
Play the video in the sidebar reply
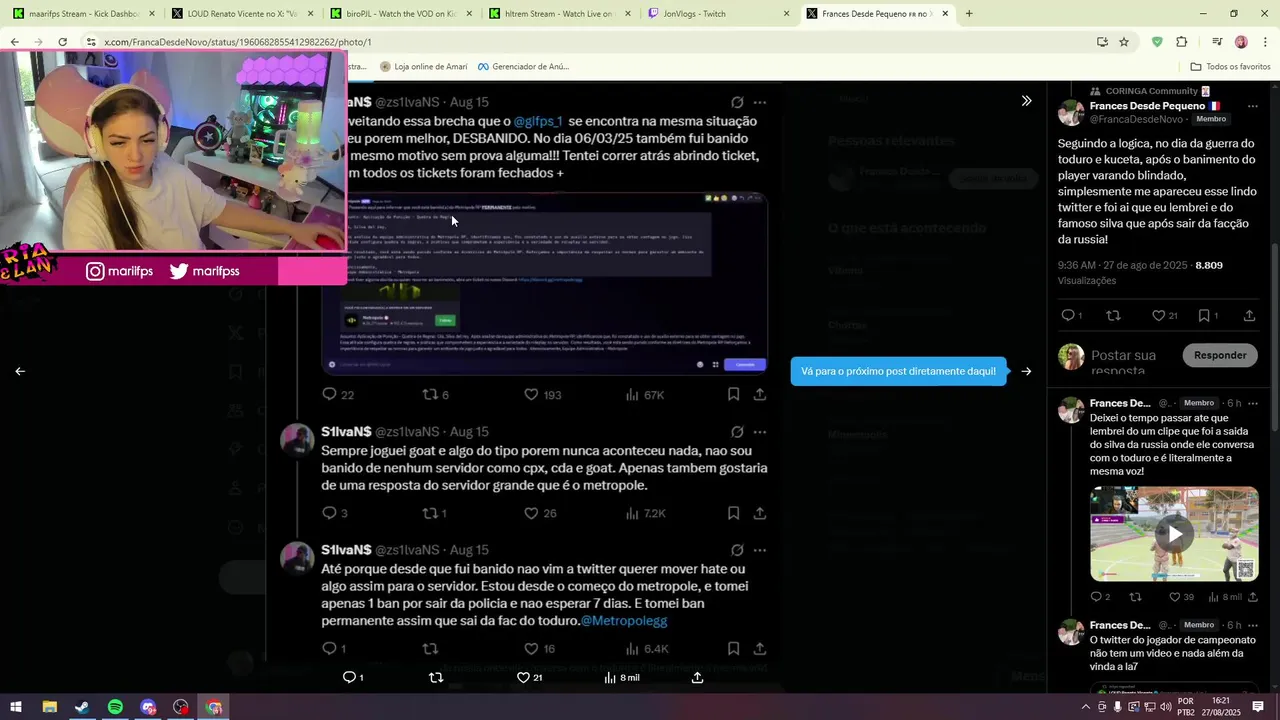(1174, 534)
